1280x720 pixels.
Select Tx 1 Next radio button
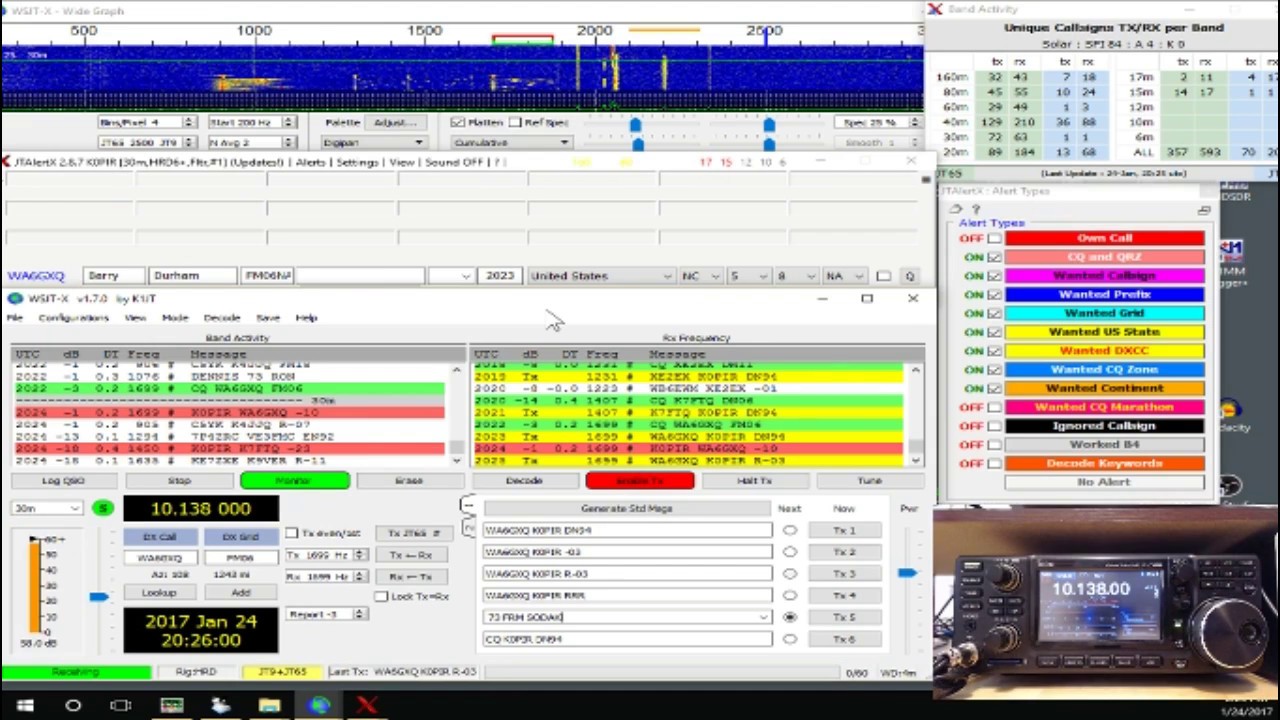(790, 531)
